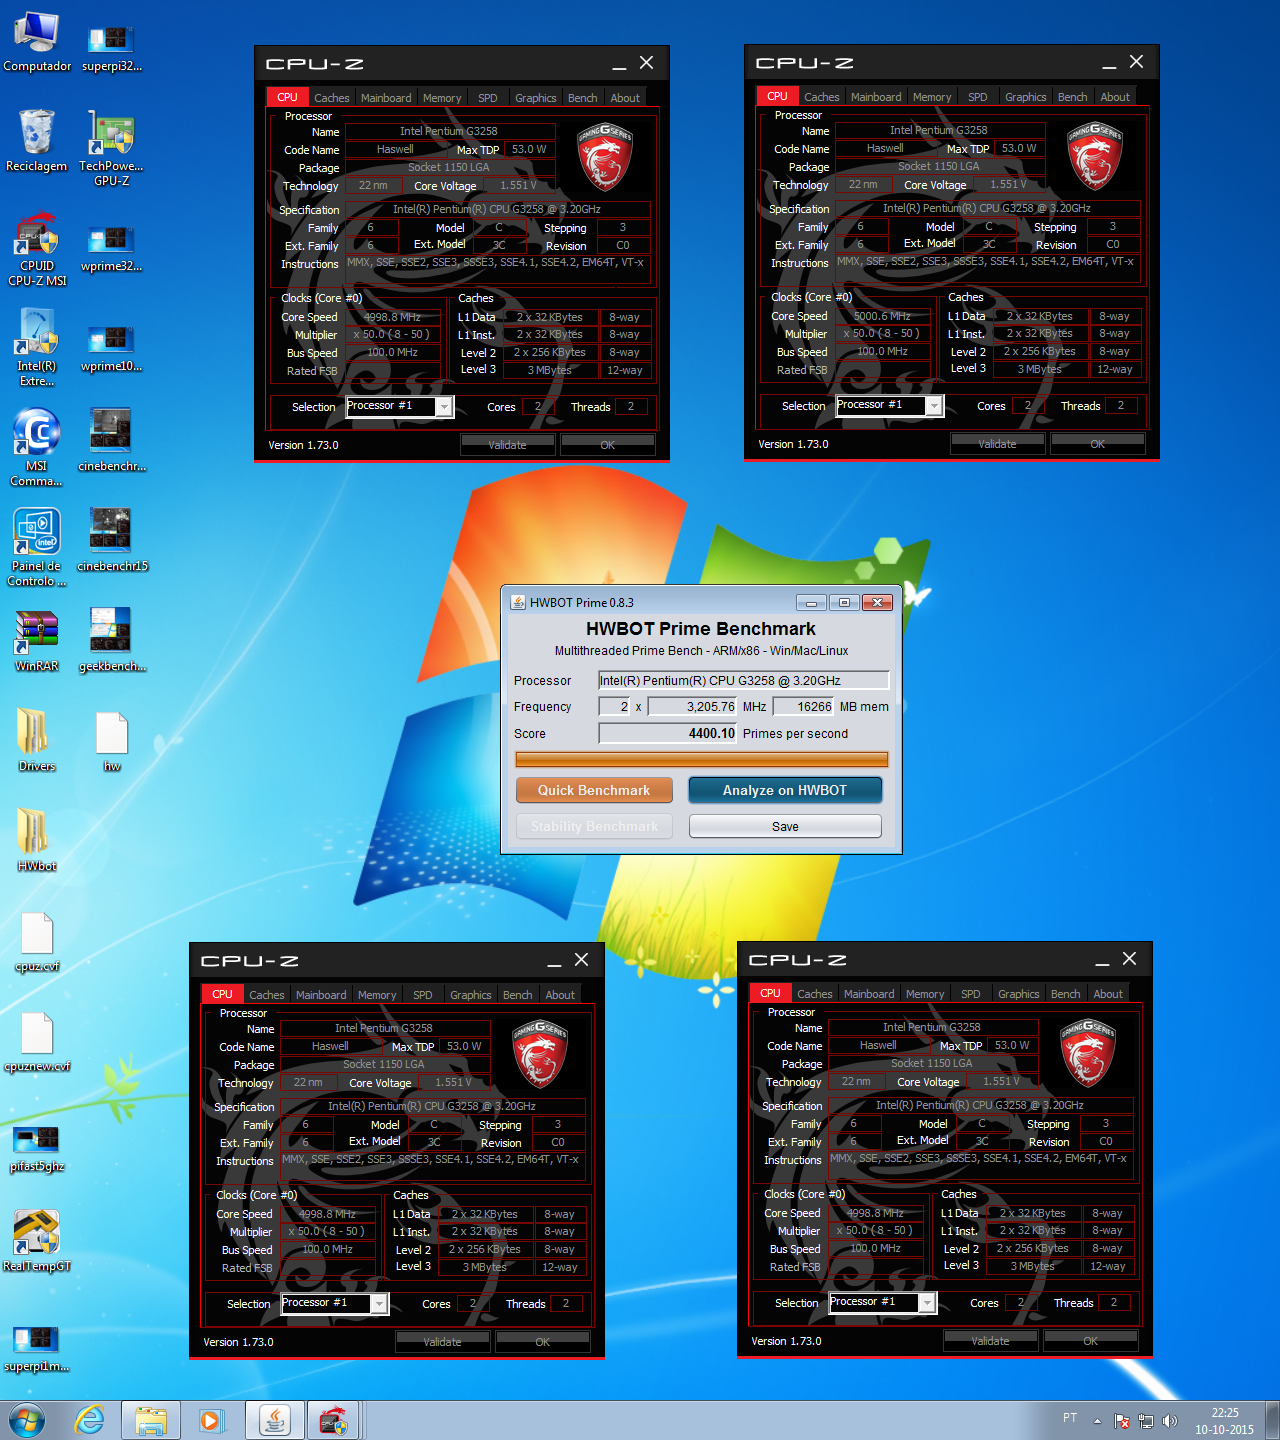The image size is (1280, 1440).
Task: Click the orange HWBOT Prime progress bar
Action: 702,760
